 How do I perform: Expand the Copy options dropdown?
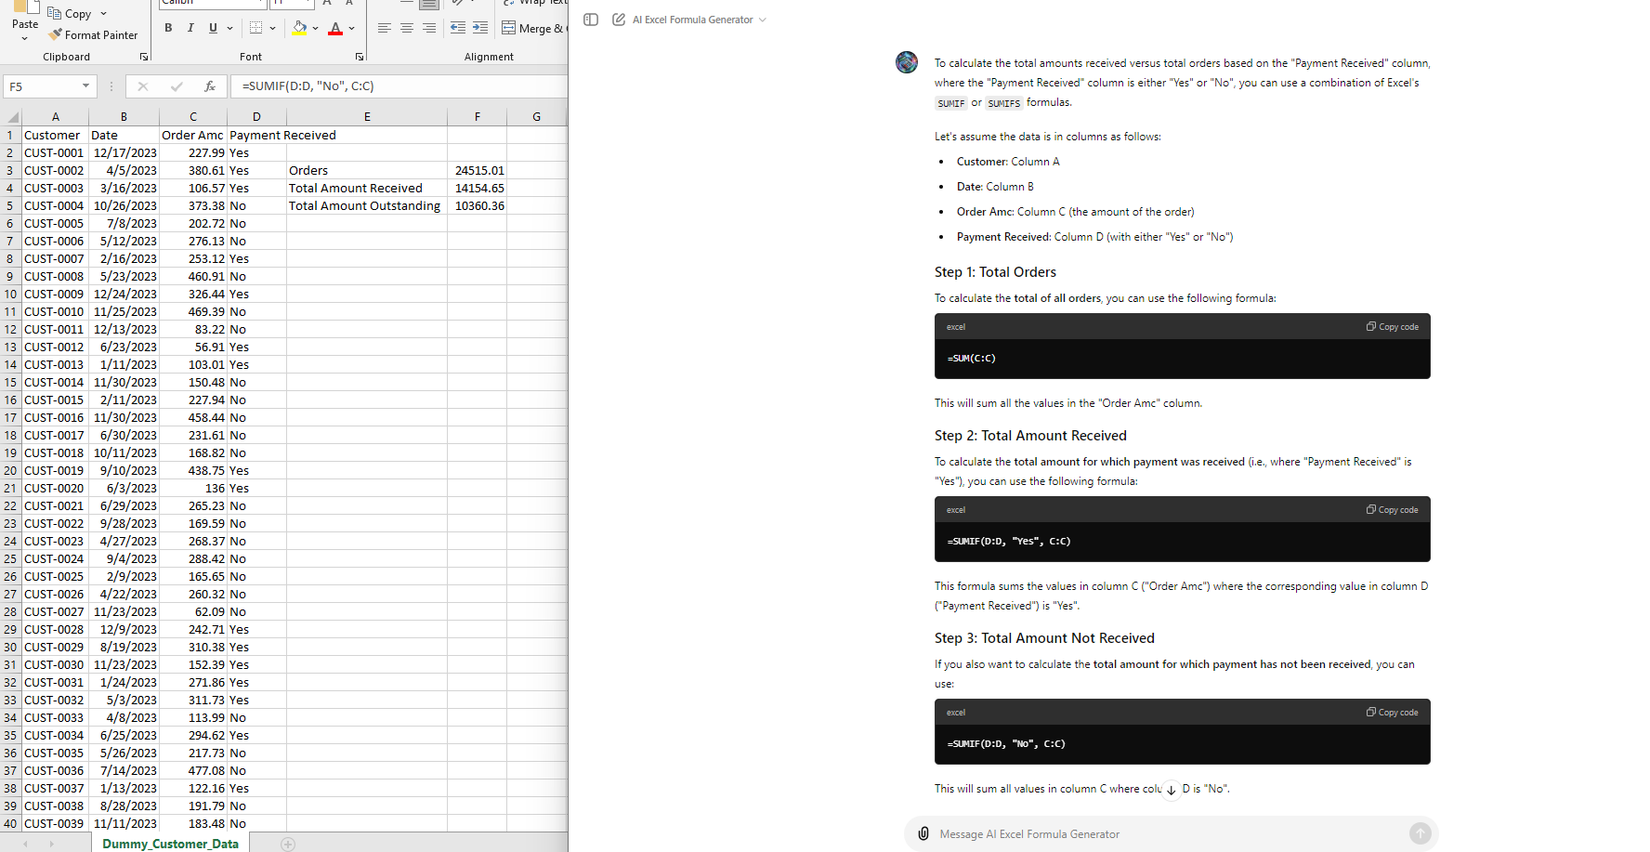tap(103, 13)
